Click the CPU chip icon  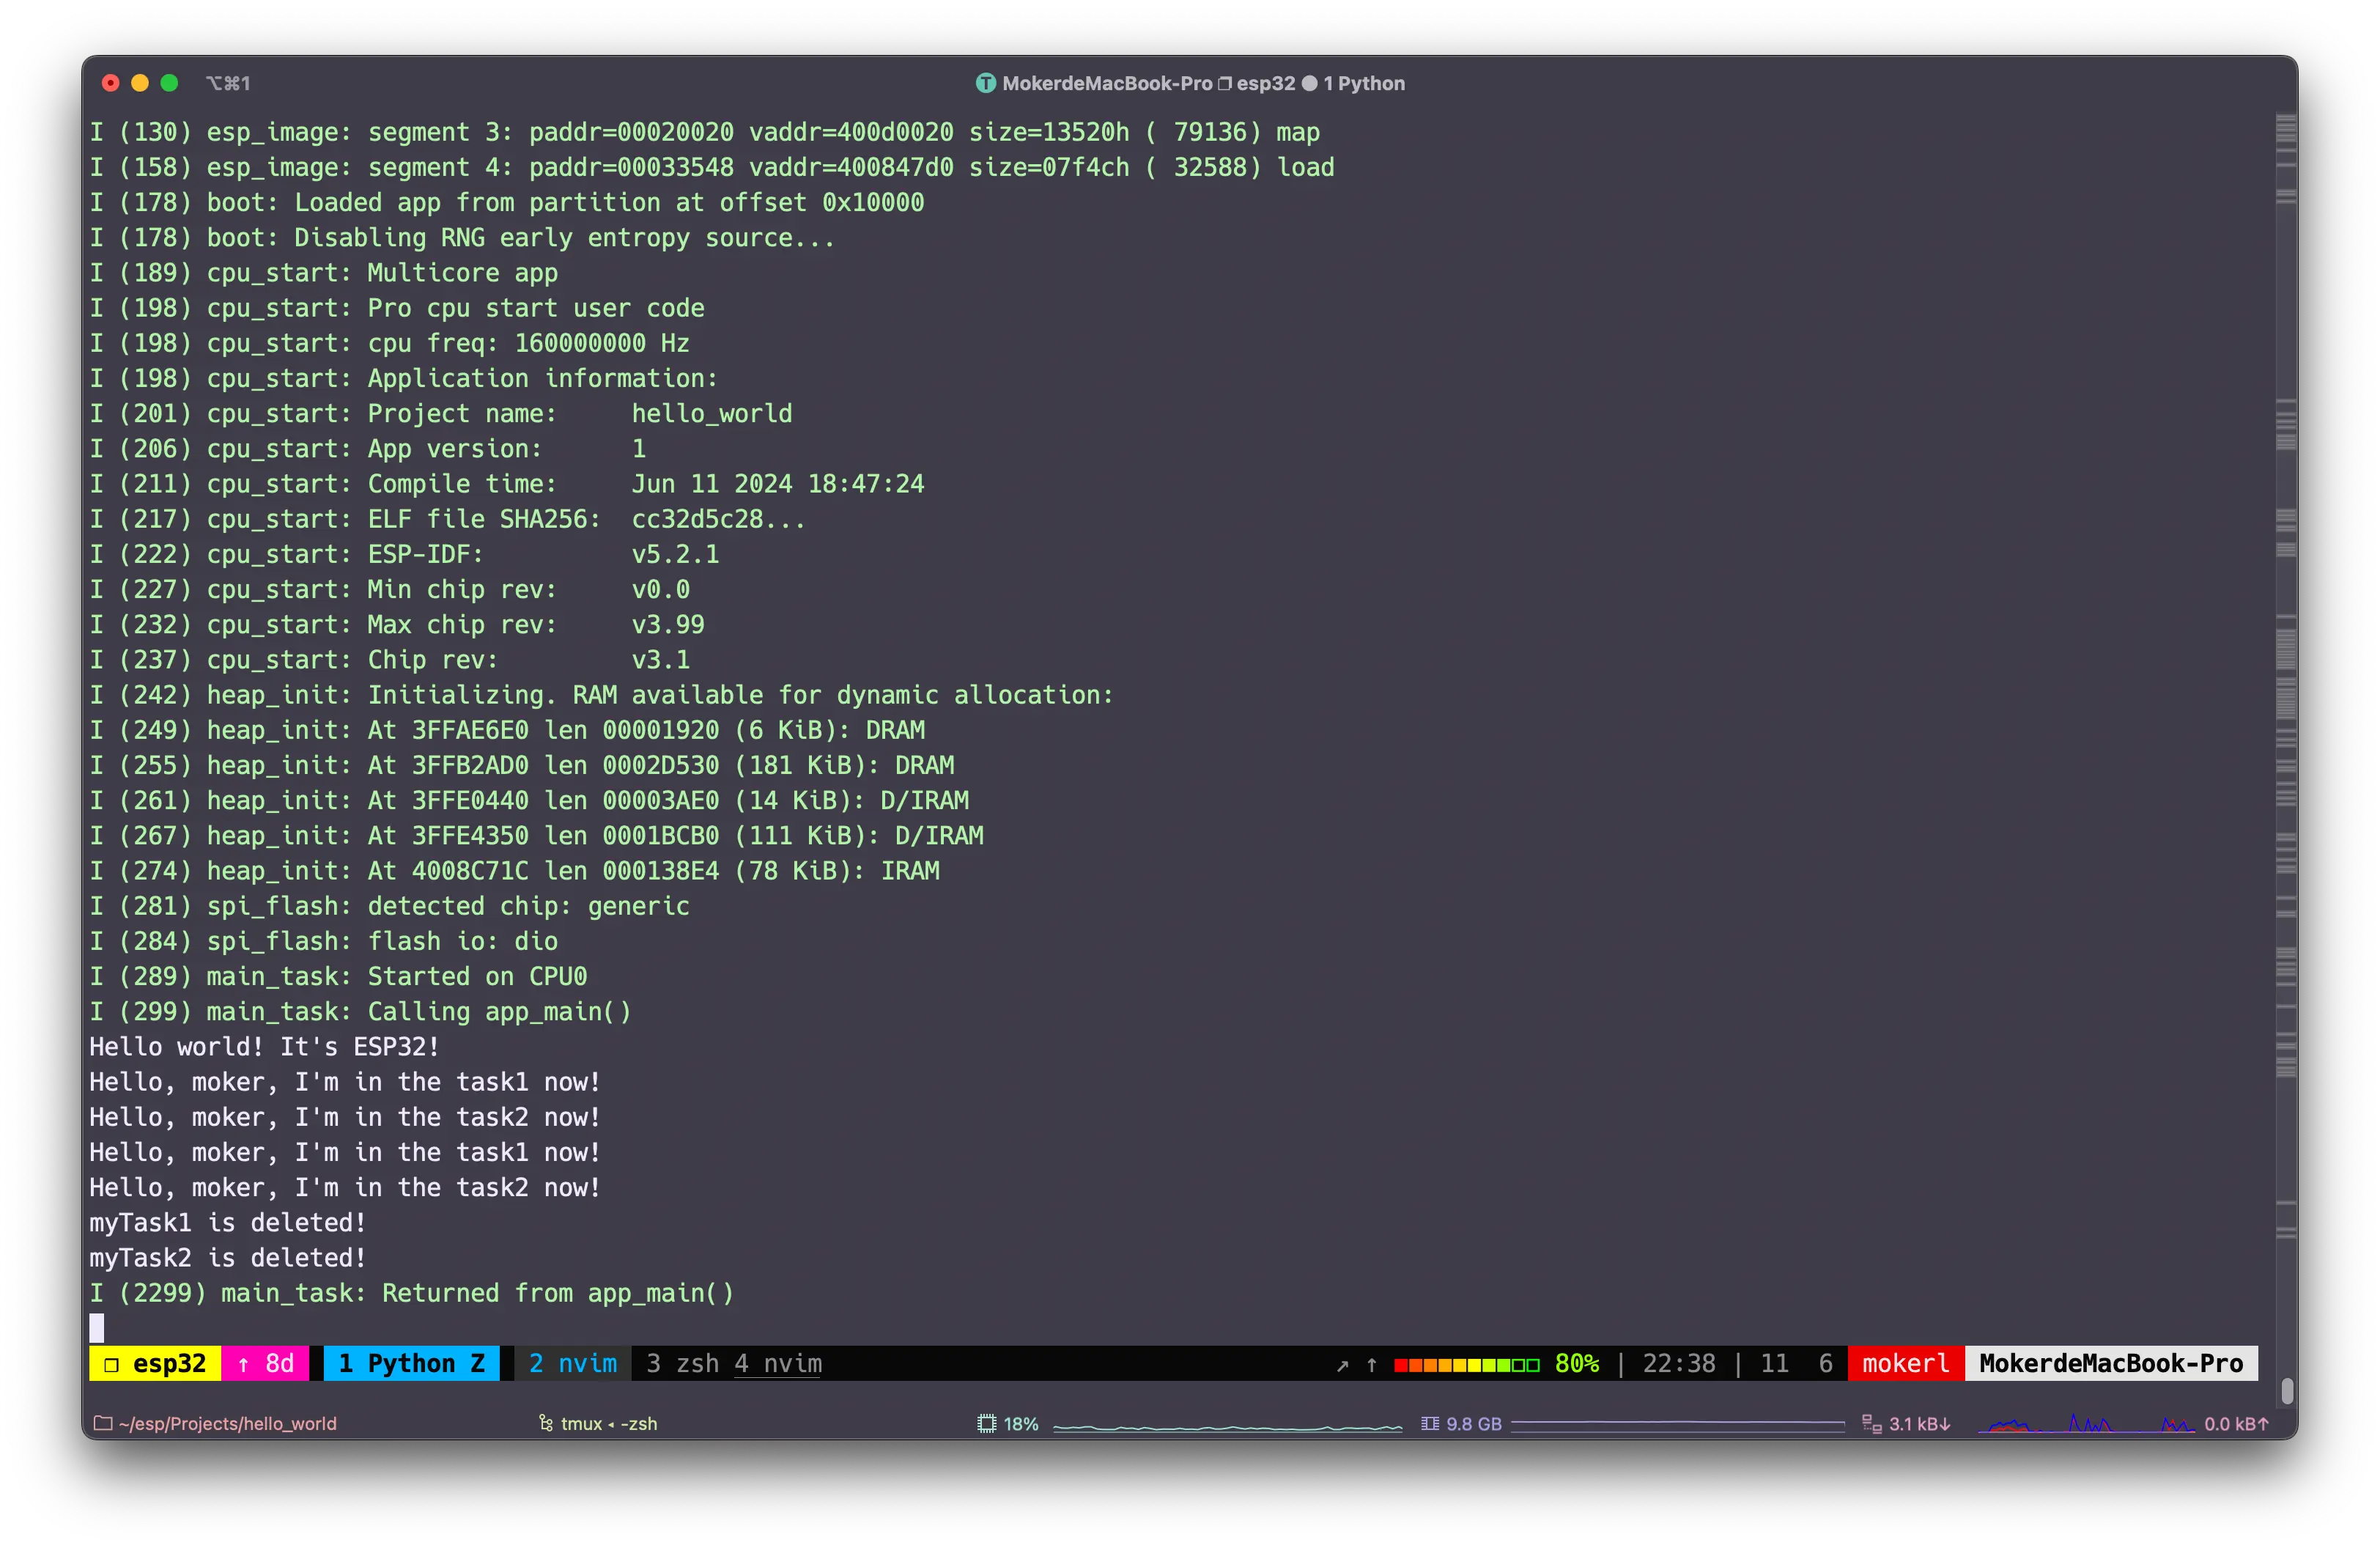[x=987, y=1423]
